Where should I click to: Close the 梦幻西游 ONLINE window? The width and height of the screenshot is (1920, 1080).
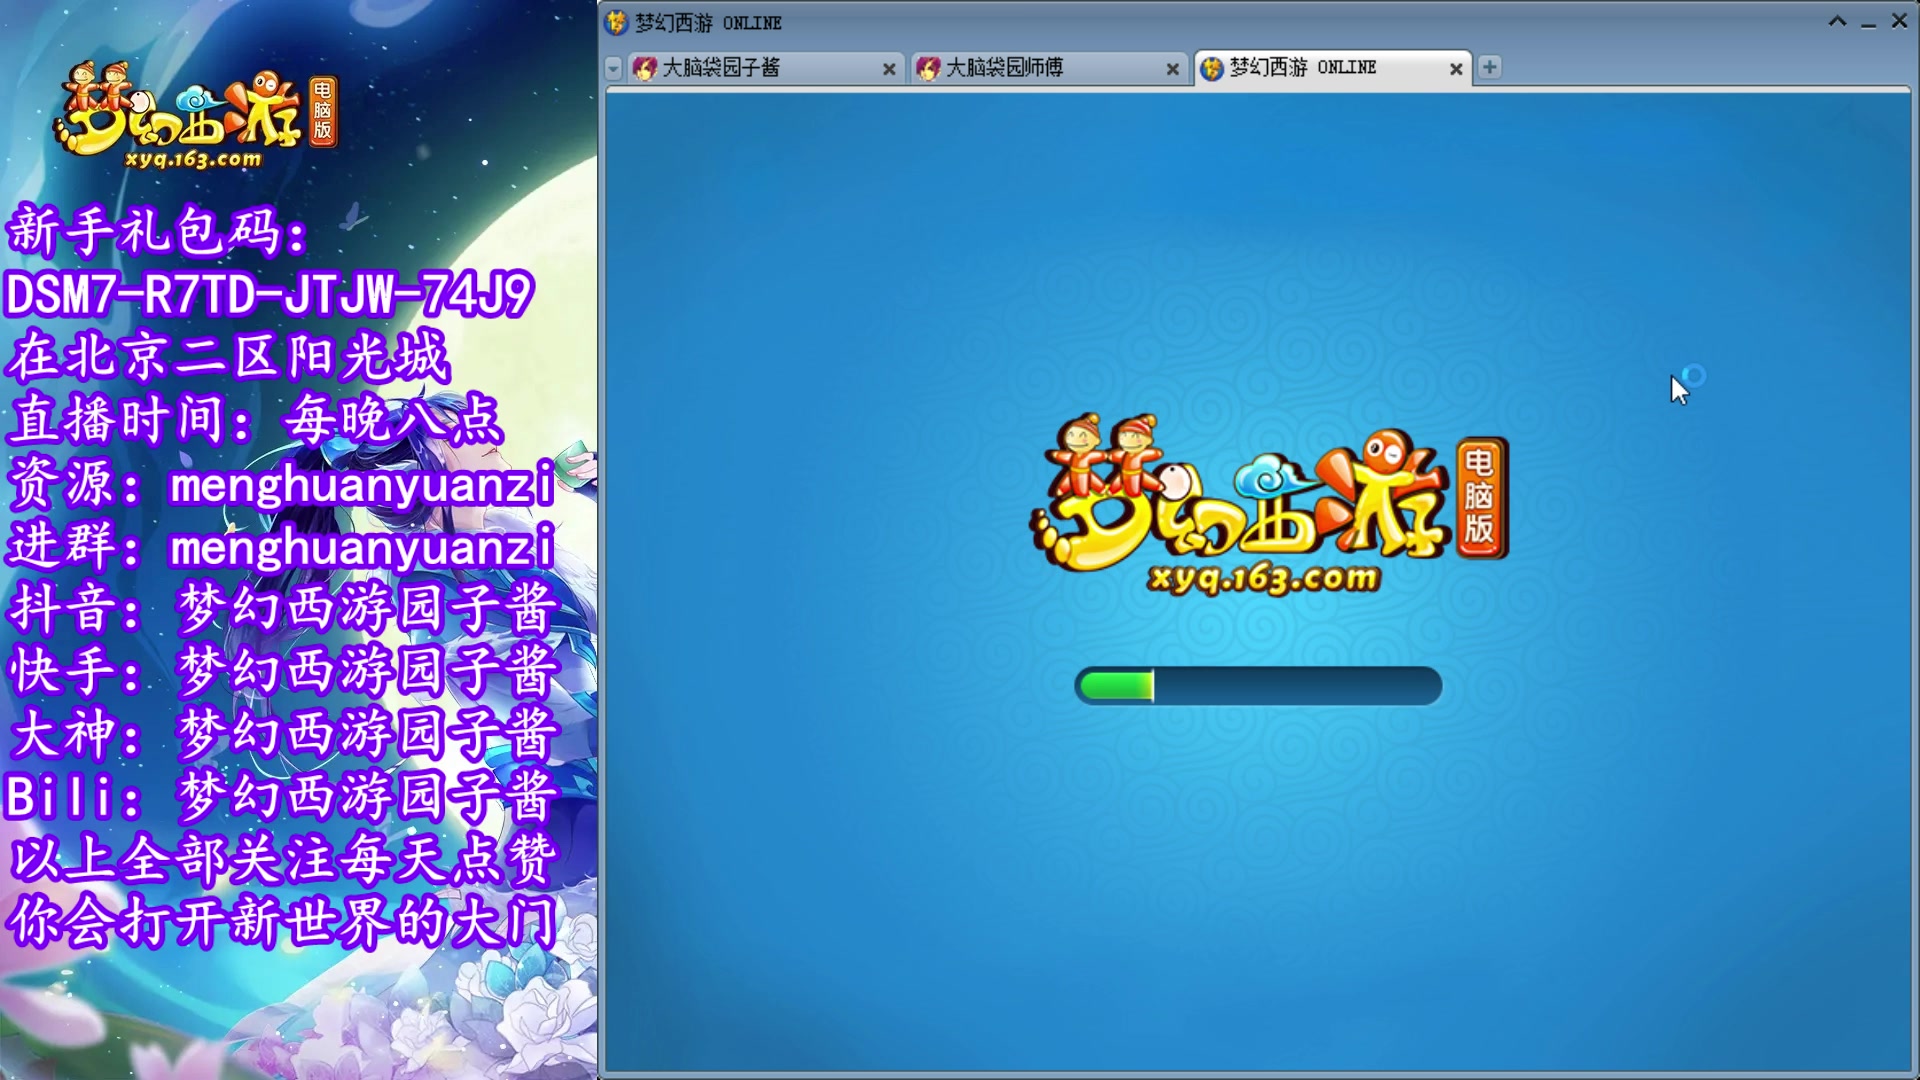pos(1899,21)
